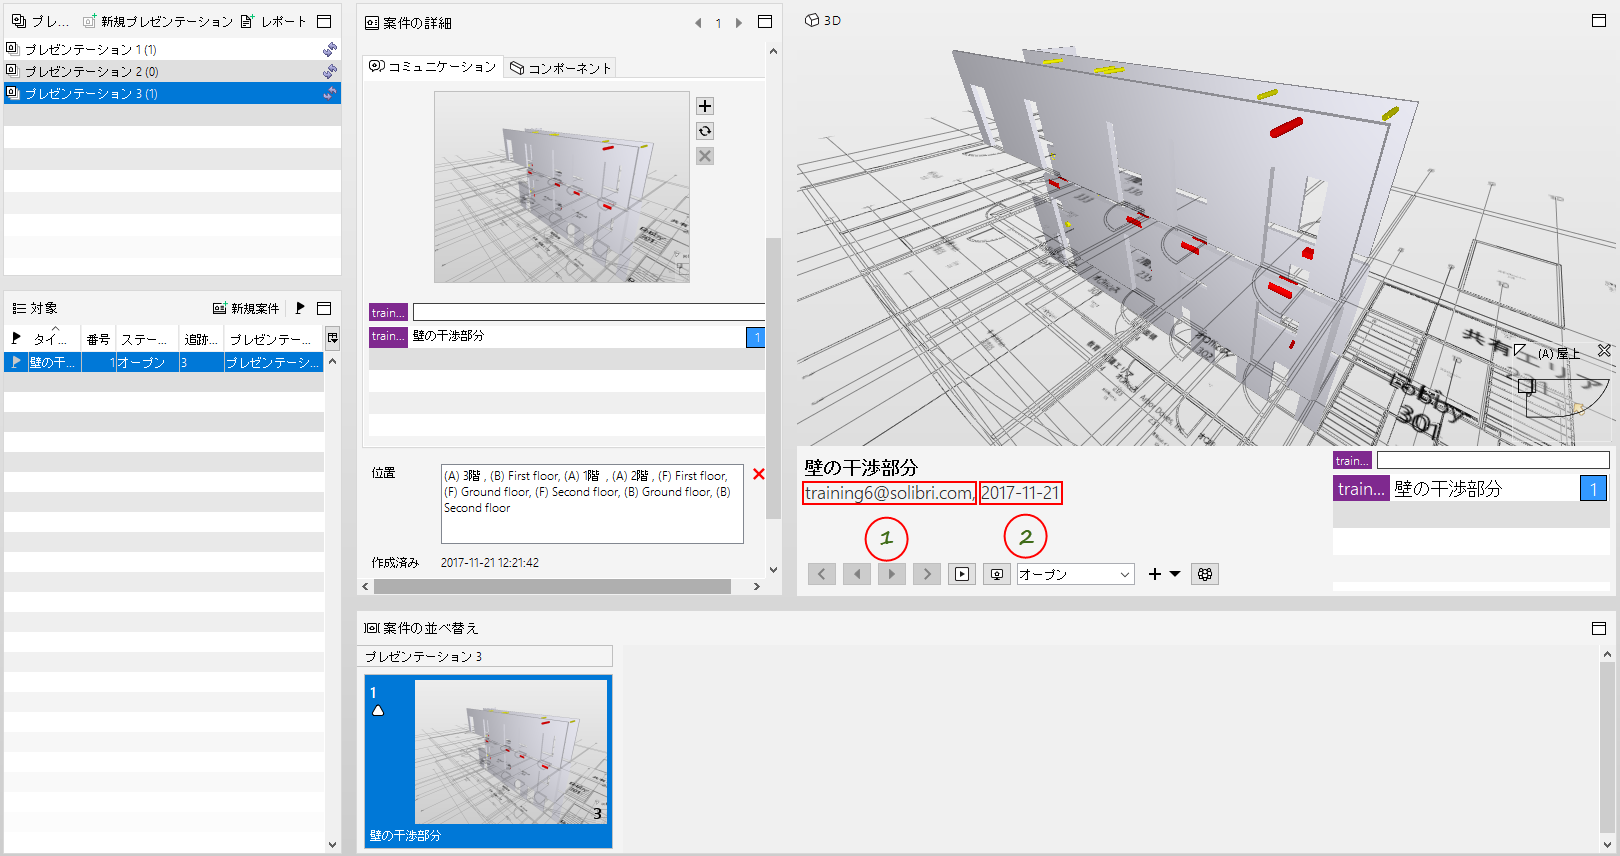Click the details horizontal scrollbar
Screen dimensions: 1620x856
(x=552, y=587)
